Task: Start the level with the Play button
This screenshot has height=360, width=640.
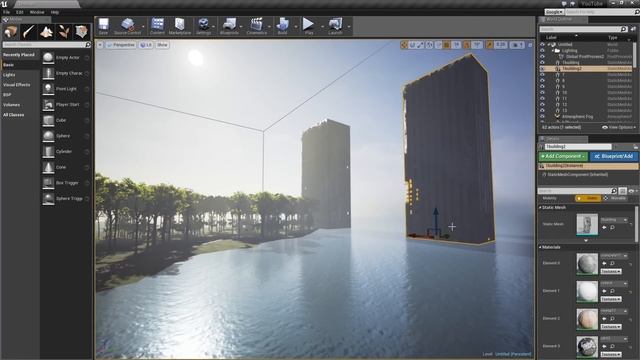Action: 309,26
